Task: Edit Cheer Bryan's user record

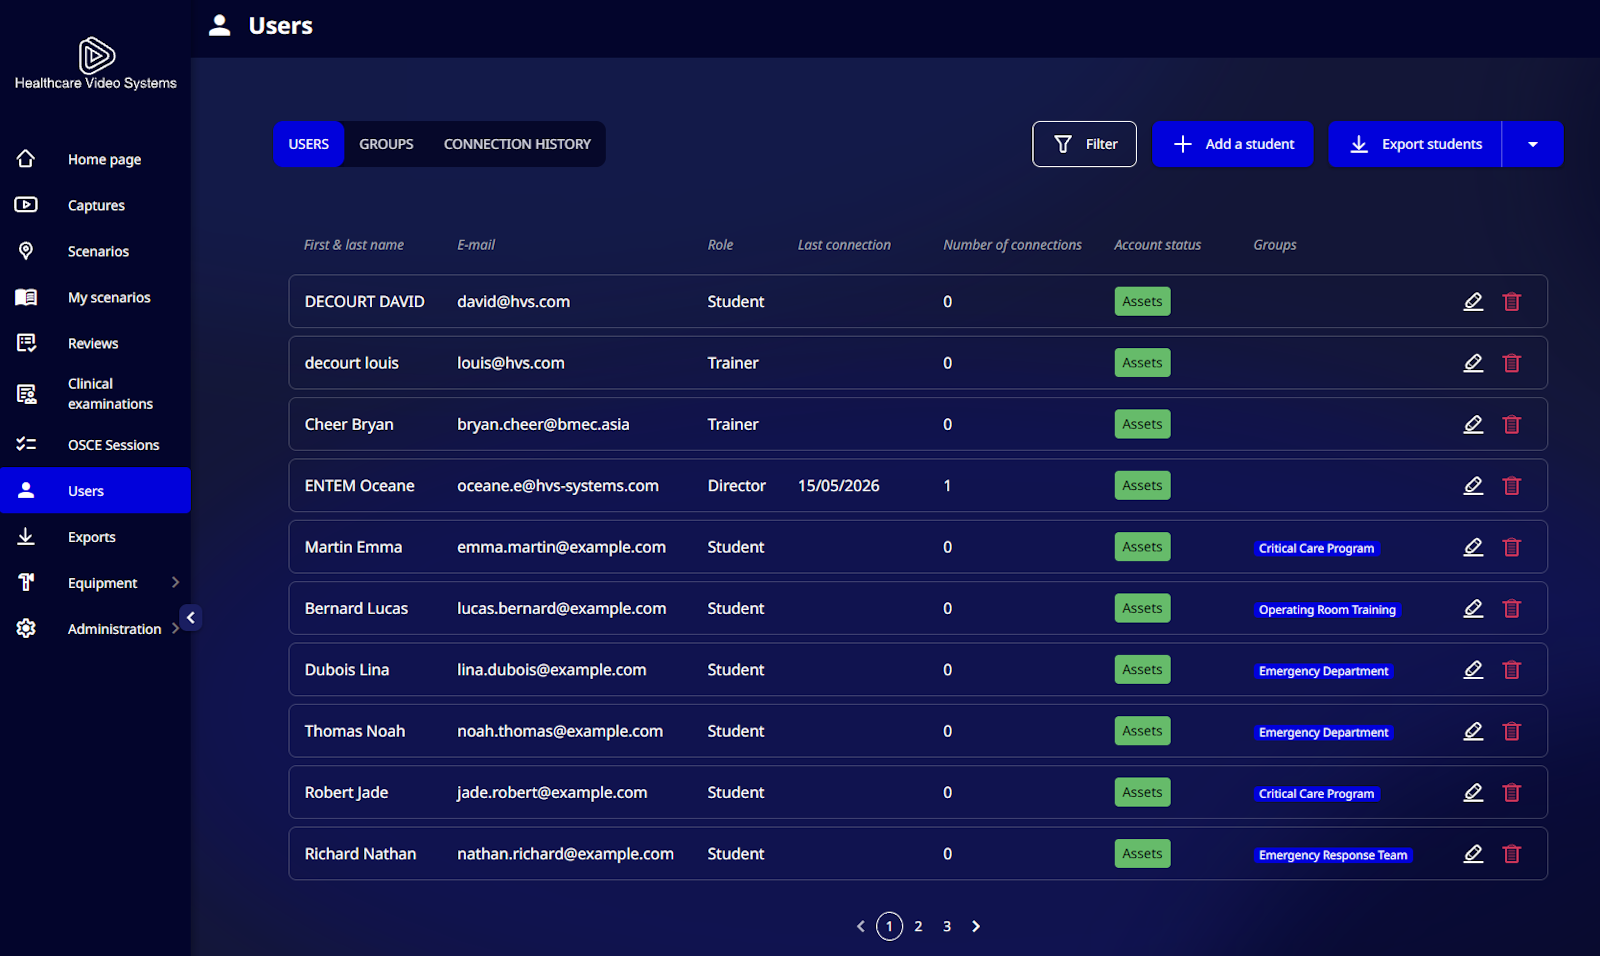Action: tap(1473, 424)
